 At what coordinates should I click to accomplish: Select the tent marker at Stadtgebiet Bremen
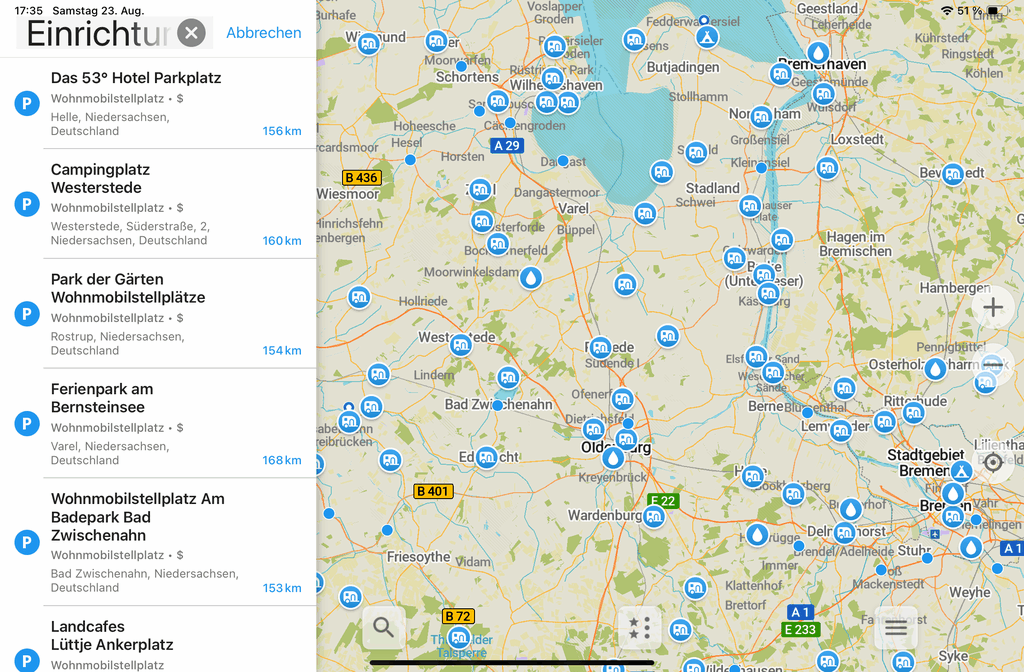961,471
